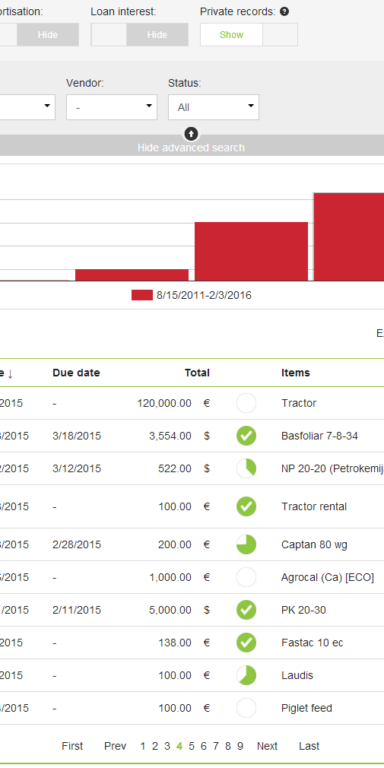Click the empty status circle for Tractor row
This screenshot has height=768, width=384.
[246, 404]
